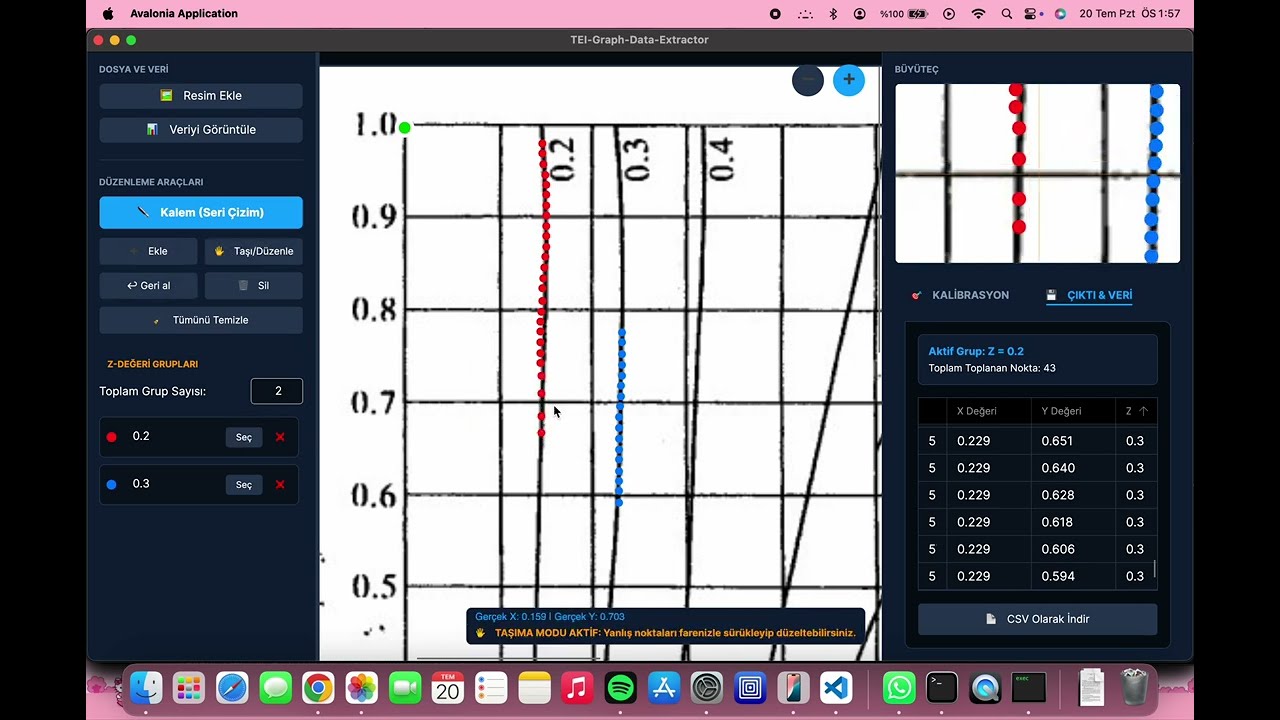Image resolution: width=1280 pixels, height=720 pixels.
Task: Click the Geri al undo button
Action: click(x=148, y=286)
